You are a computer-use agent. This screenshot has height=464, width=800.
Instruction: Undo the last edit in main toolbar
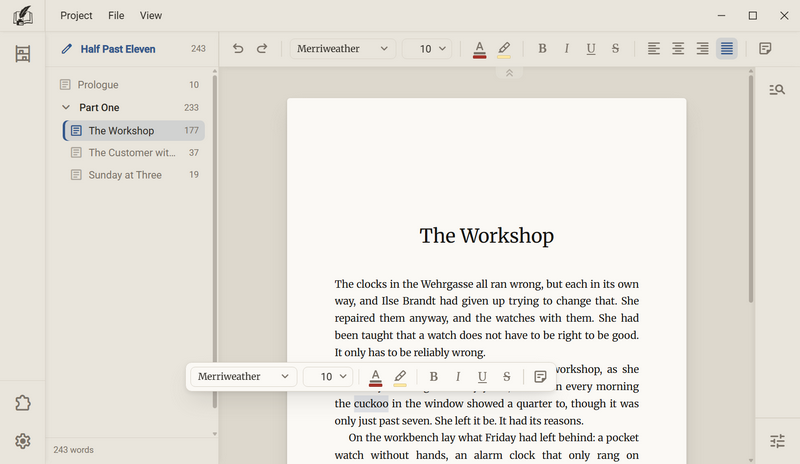(238, 48)
